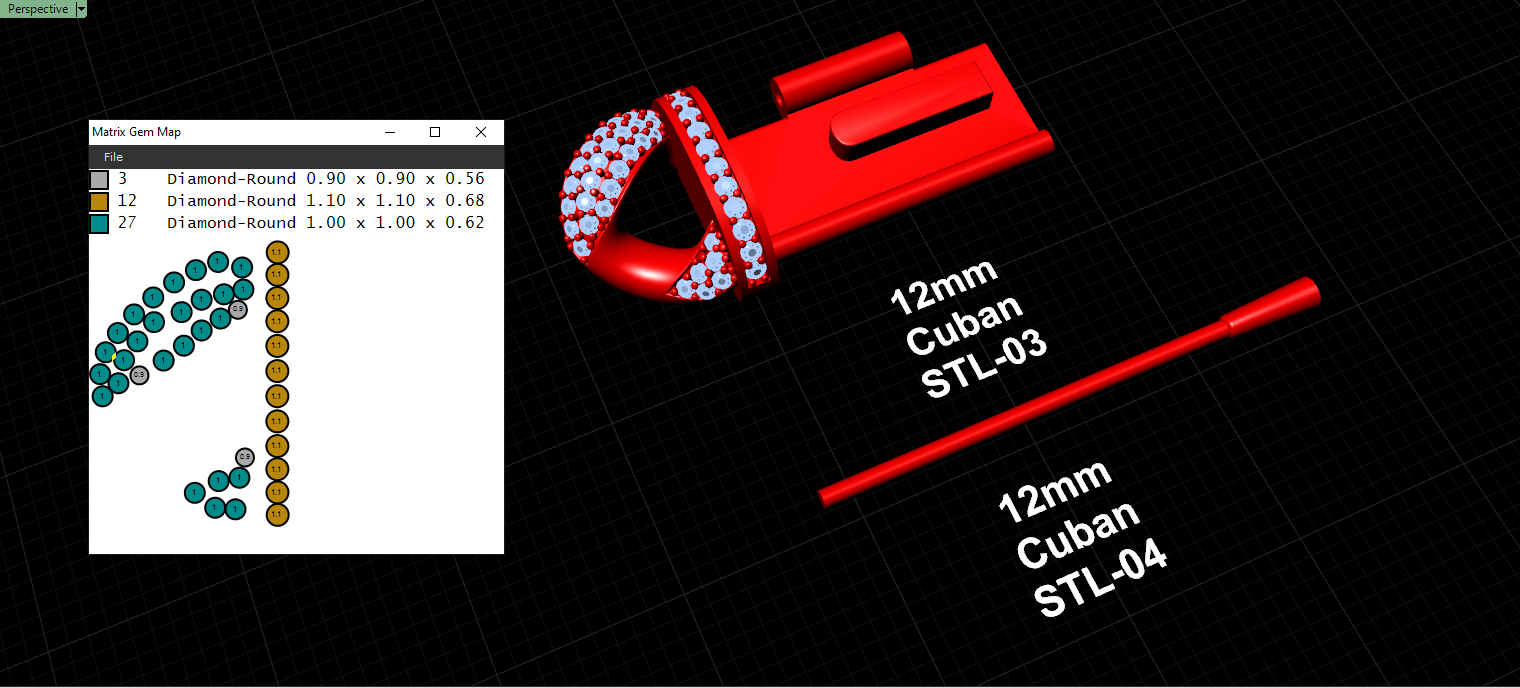1520x688 pixels.
Task: Click the gold swatch for 1.10 diamonds
Action: [x=99, y=202]
